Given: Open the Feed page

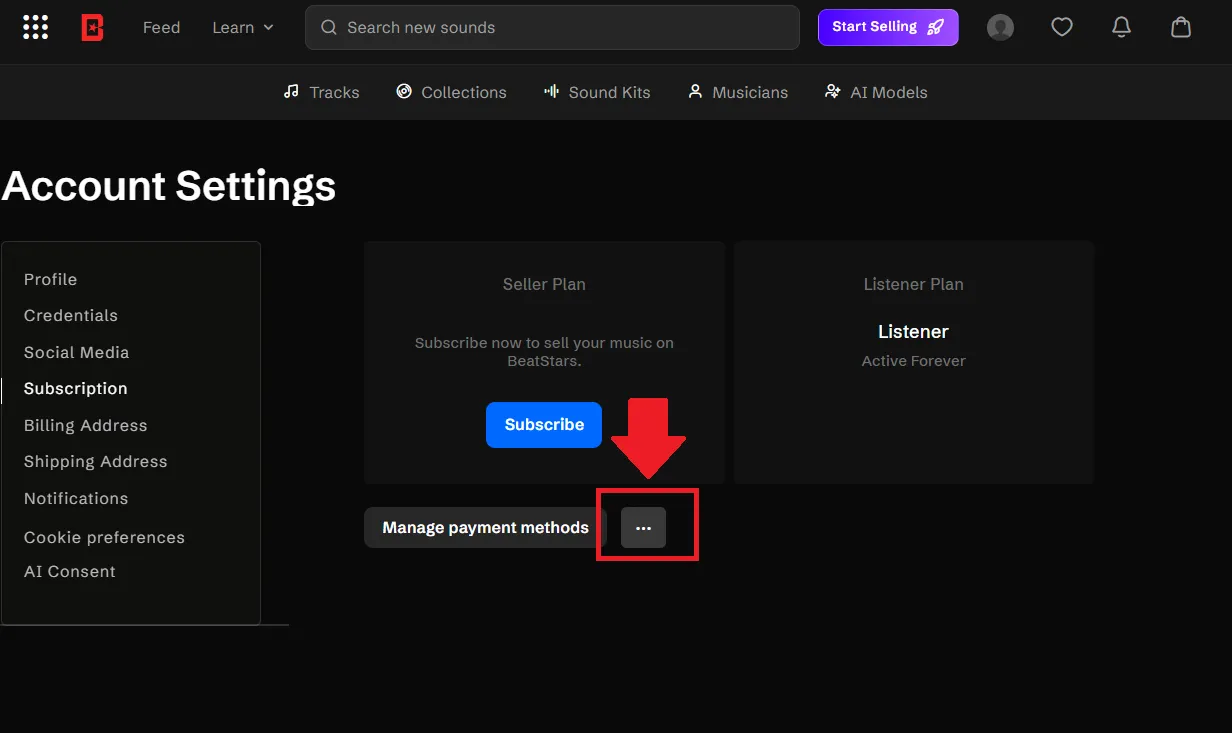Looking at the screenshot, I should [x=161, y=27].
